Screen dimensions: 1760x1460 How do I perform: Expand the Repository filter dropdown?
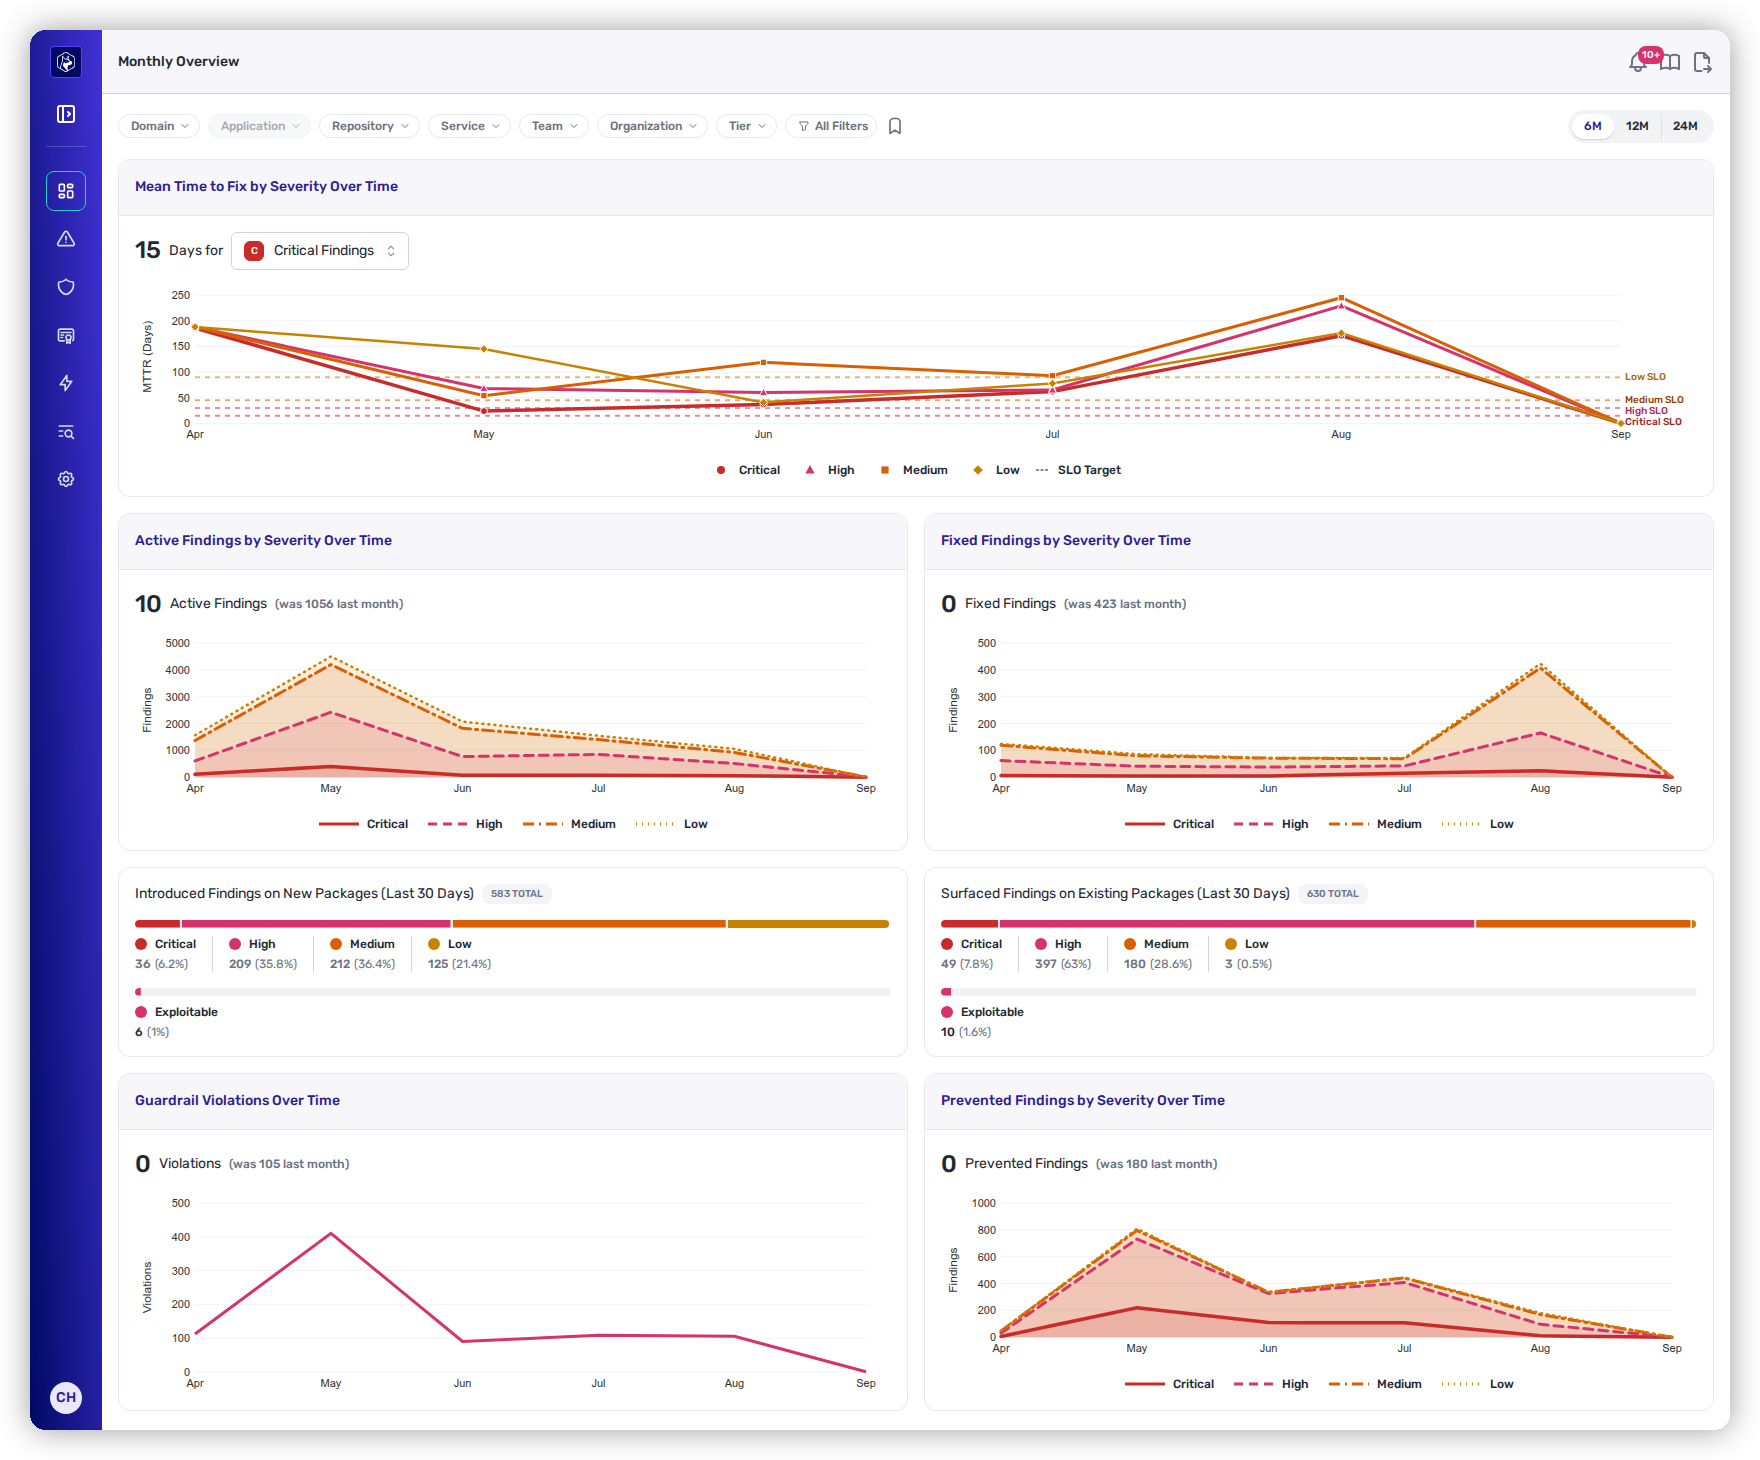(x=370, y=126)
